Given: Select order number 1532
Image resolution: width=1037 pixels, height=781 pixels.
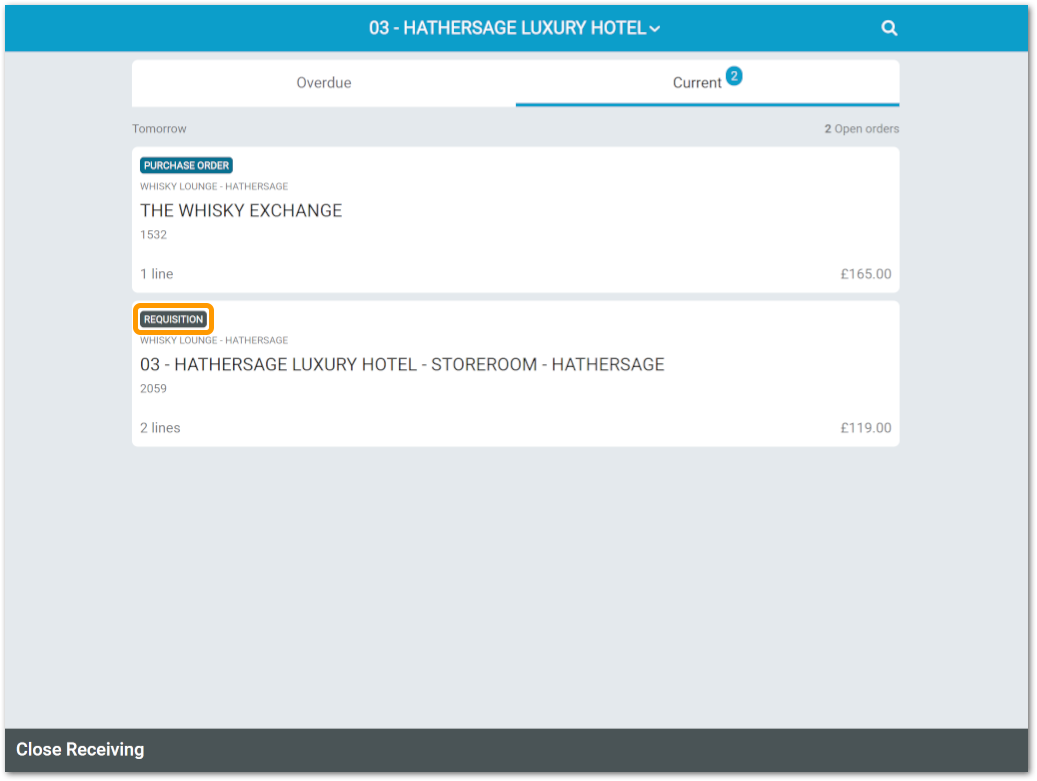Looking at the screenshot, I should click(x=153, y=235).
